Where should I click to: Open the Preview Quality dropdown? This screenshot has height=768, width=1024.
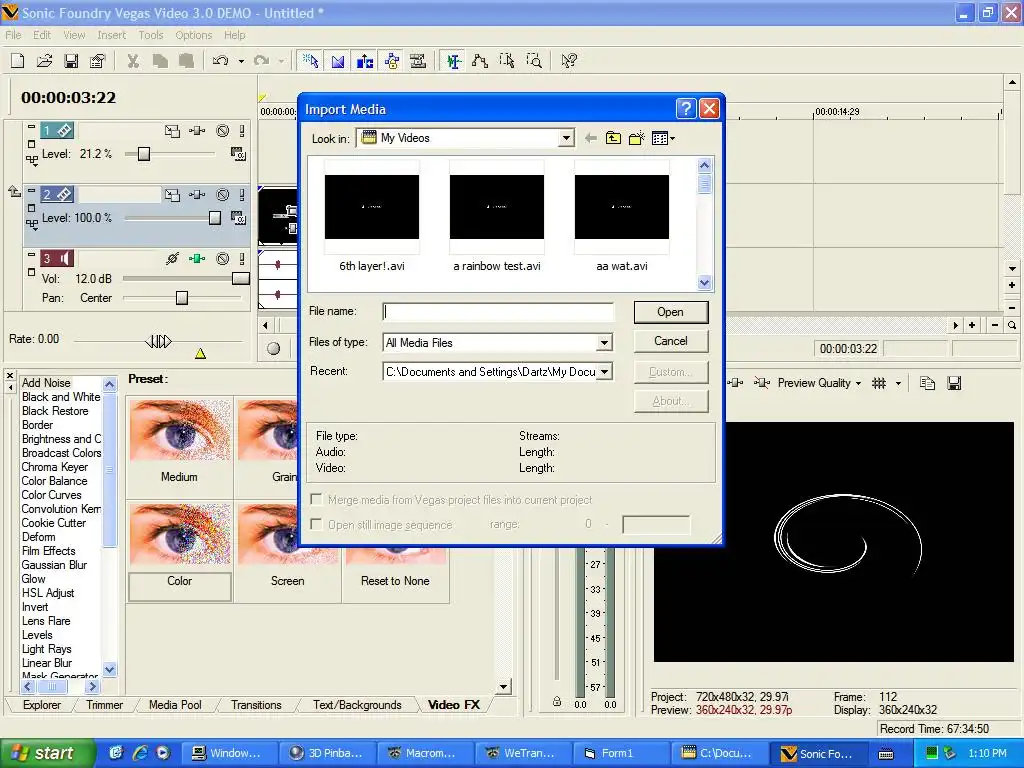point(819,383)
